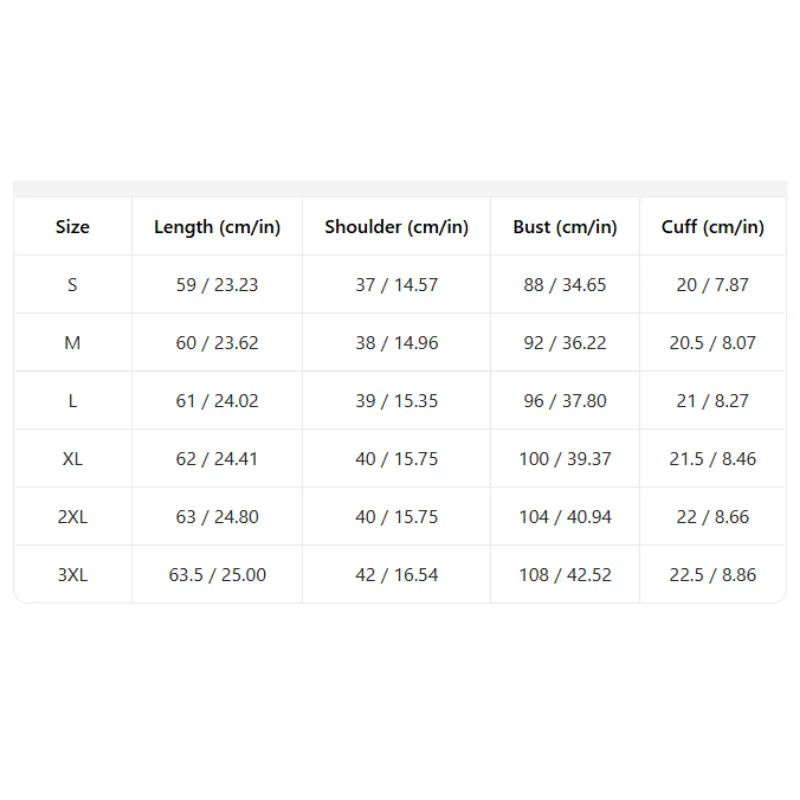The image size is (800, 800).
Task: Click the 96 / 37.80 bust cell
Action: [565, 401]
